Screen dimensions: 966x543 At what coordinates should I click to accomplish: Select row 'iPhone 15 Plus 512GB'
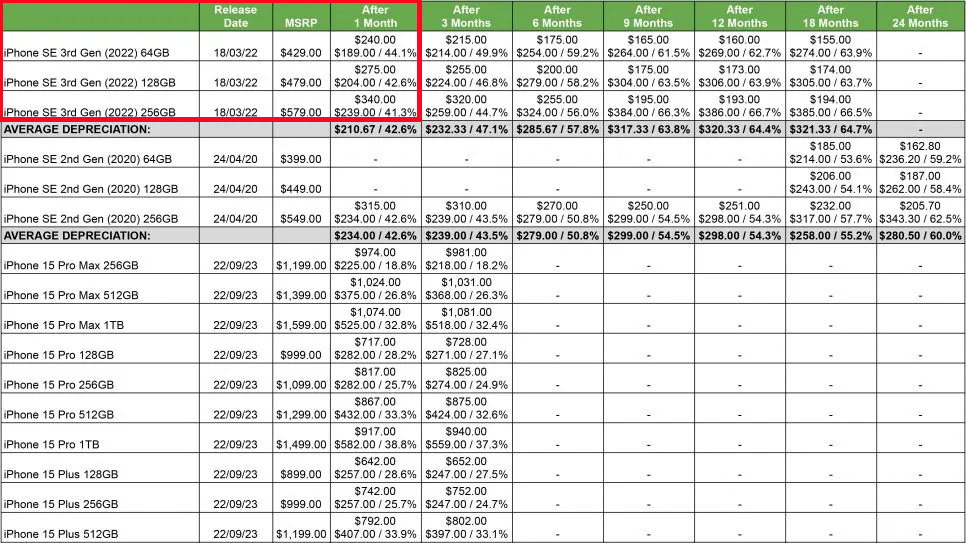pyautogui.click(x=483, y=528)
